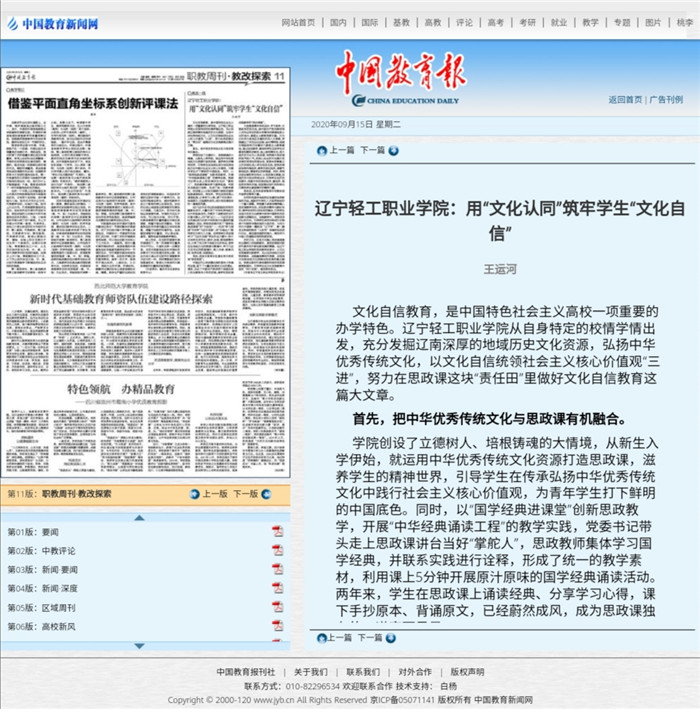The image size is (700, 709).
Task: Open page 第04版：新闻·深度
Action: [x=43, y=588]
